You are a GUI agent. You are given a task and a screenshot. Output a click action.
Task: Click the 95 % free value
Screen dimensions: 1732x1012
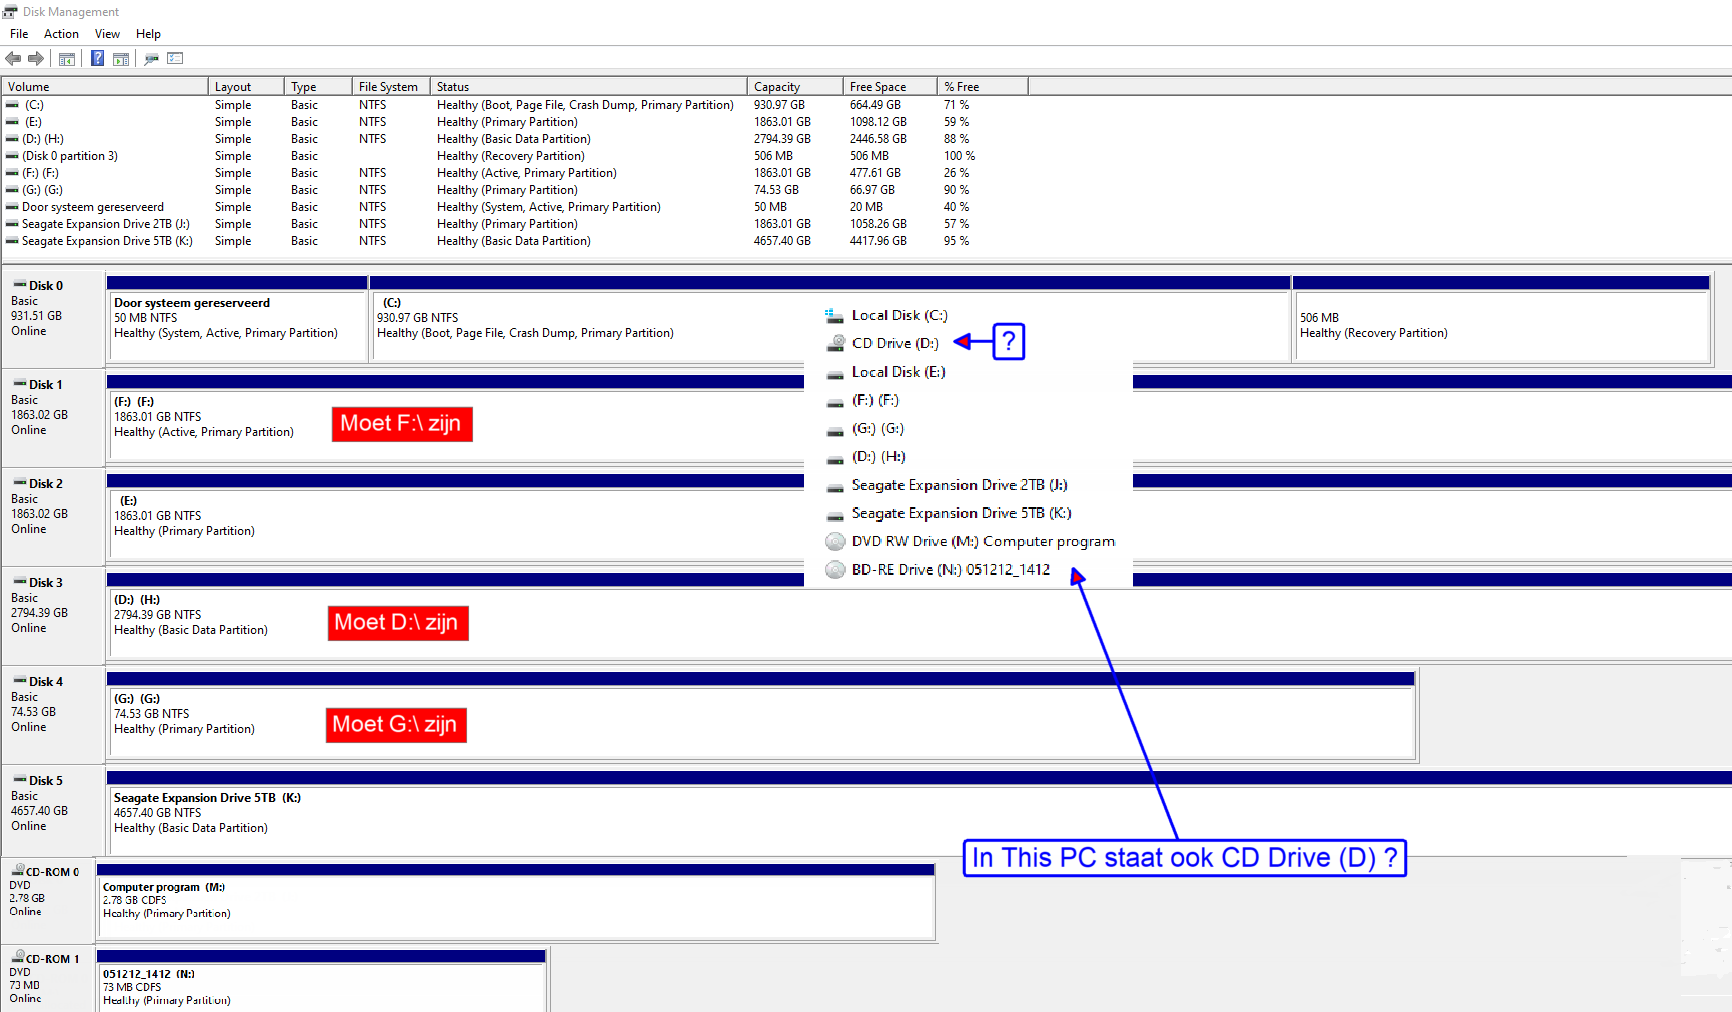tap(956, 241)
